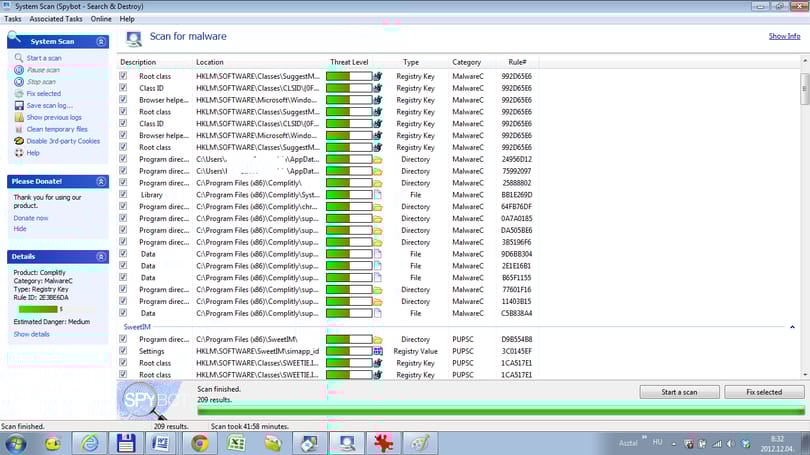
Task: Uncheck checkbox for Data row C5B838A4
Action: [123, 312]
